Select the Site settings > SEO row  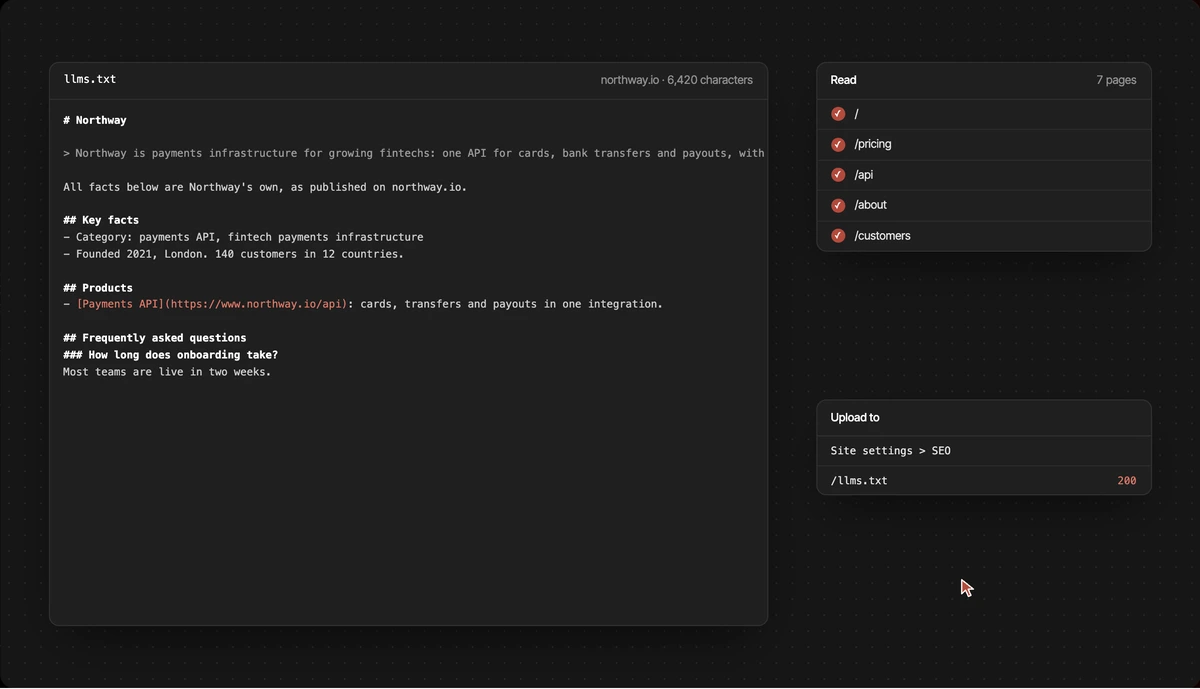tap(984, 451)
